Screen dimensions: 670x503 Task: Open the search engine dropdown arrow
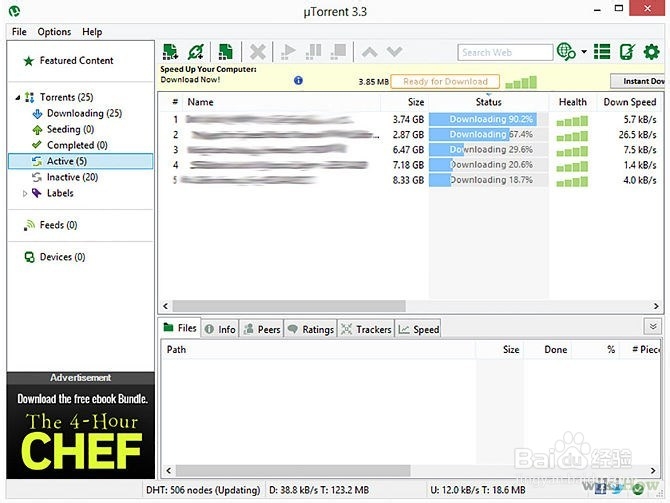[584, 52]
